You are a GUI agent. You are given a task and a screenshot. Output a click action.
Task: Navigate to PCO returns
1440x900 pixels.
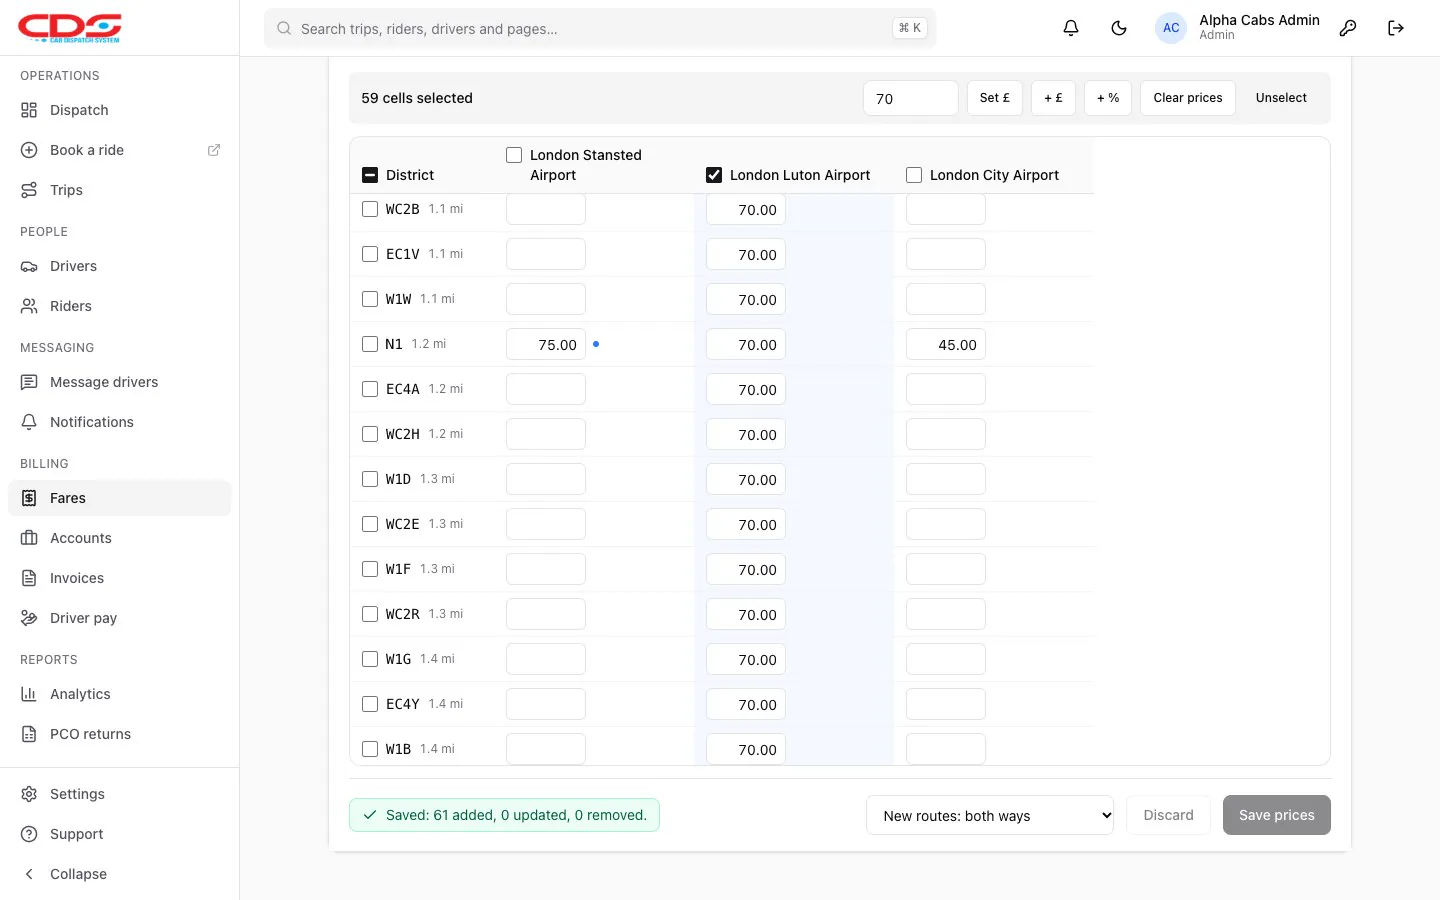point(120,734)
